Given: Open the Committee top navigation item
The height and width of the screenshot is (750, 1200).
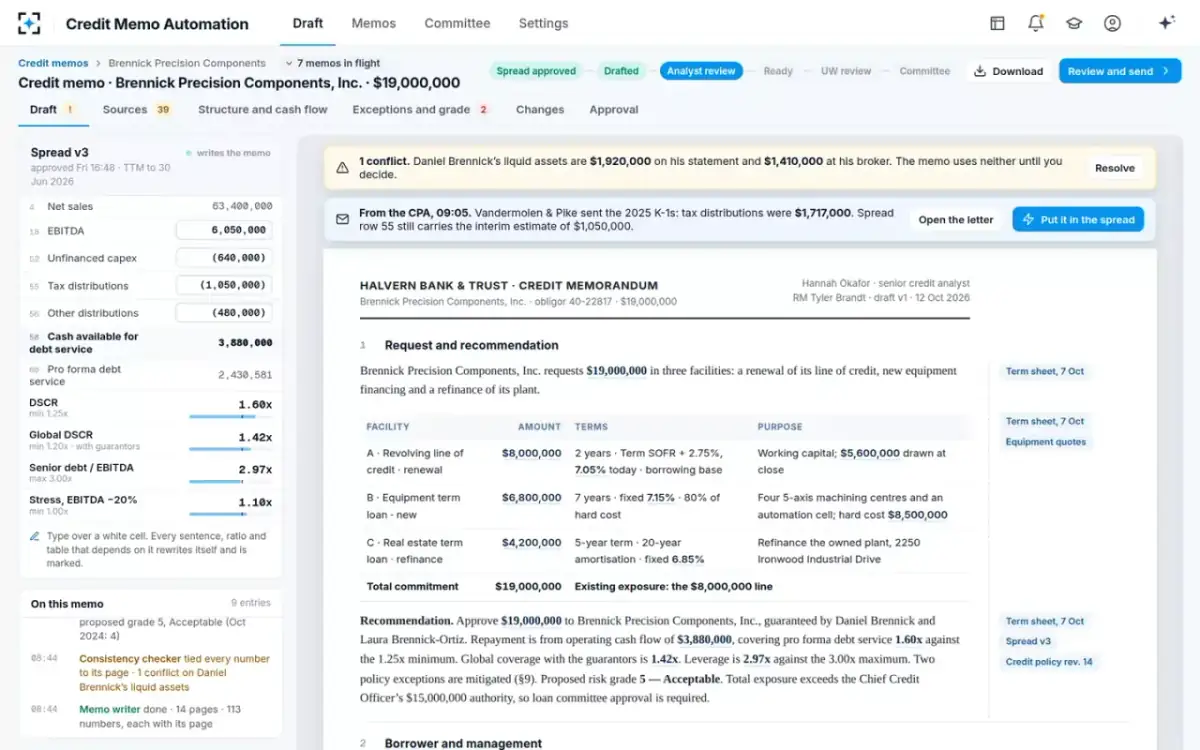Looking at the screenshot, I should pos(457,23).
